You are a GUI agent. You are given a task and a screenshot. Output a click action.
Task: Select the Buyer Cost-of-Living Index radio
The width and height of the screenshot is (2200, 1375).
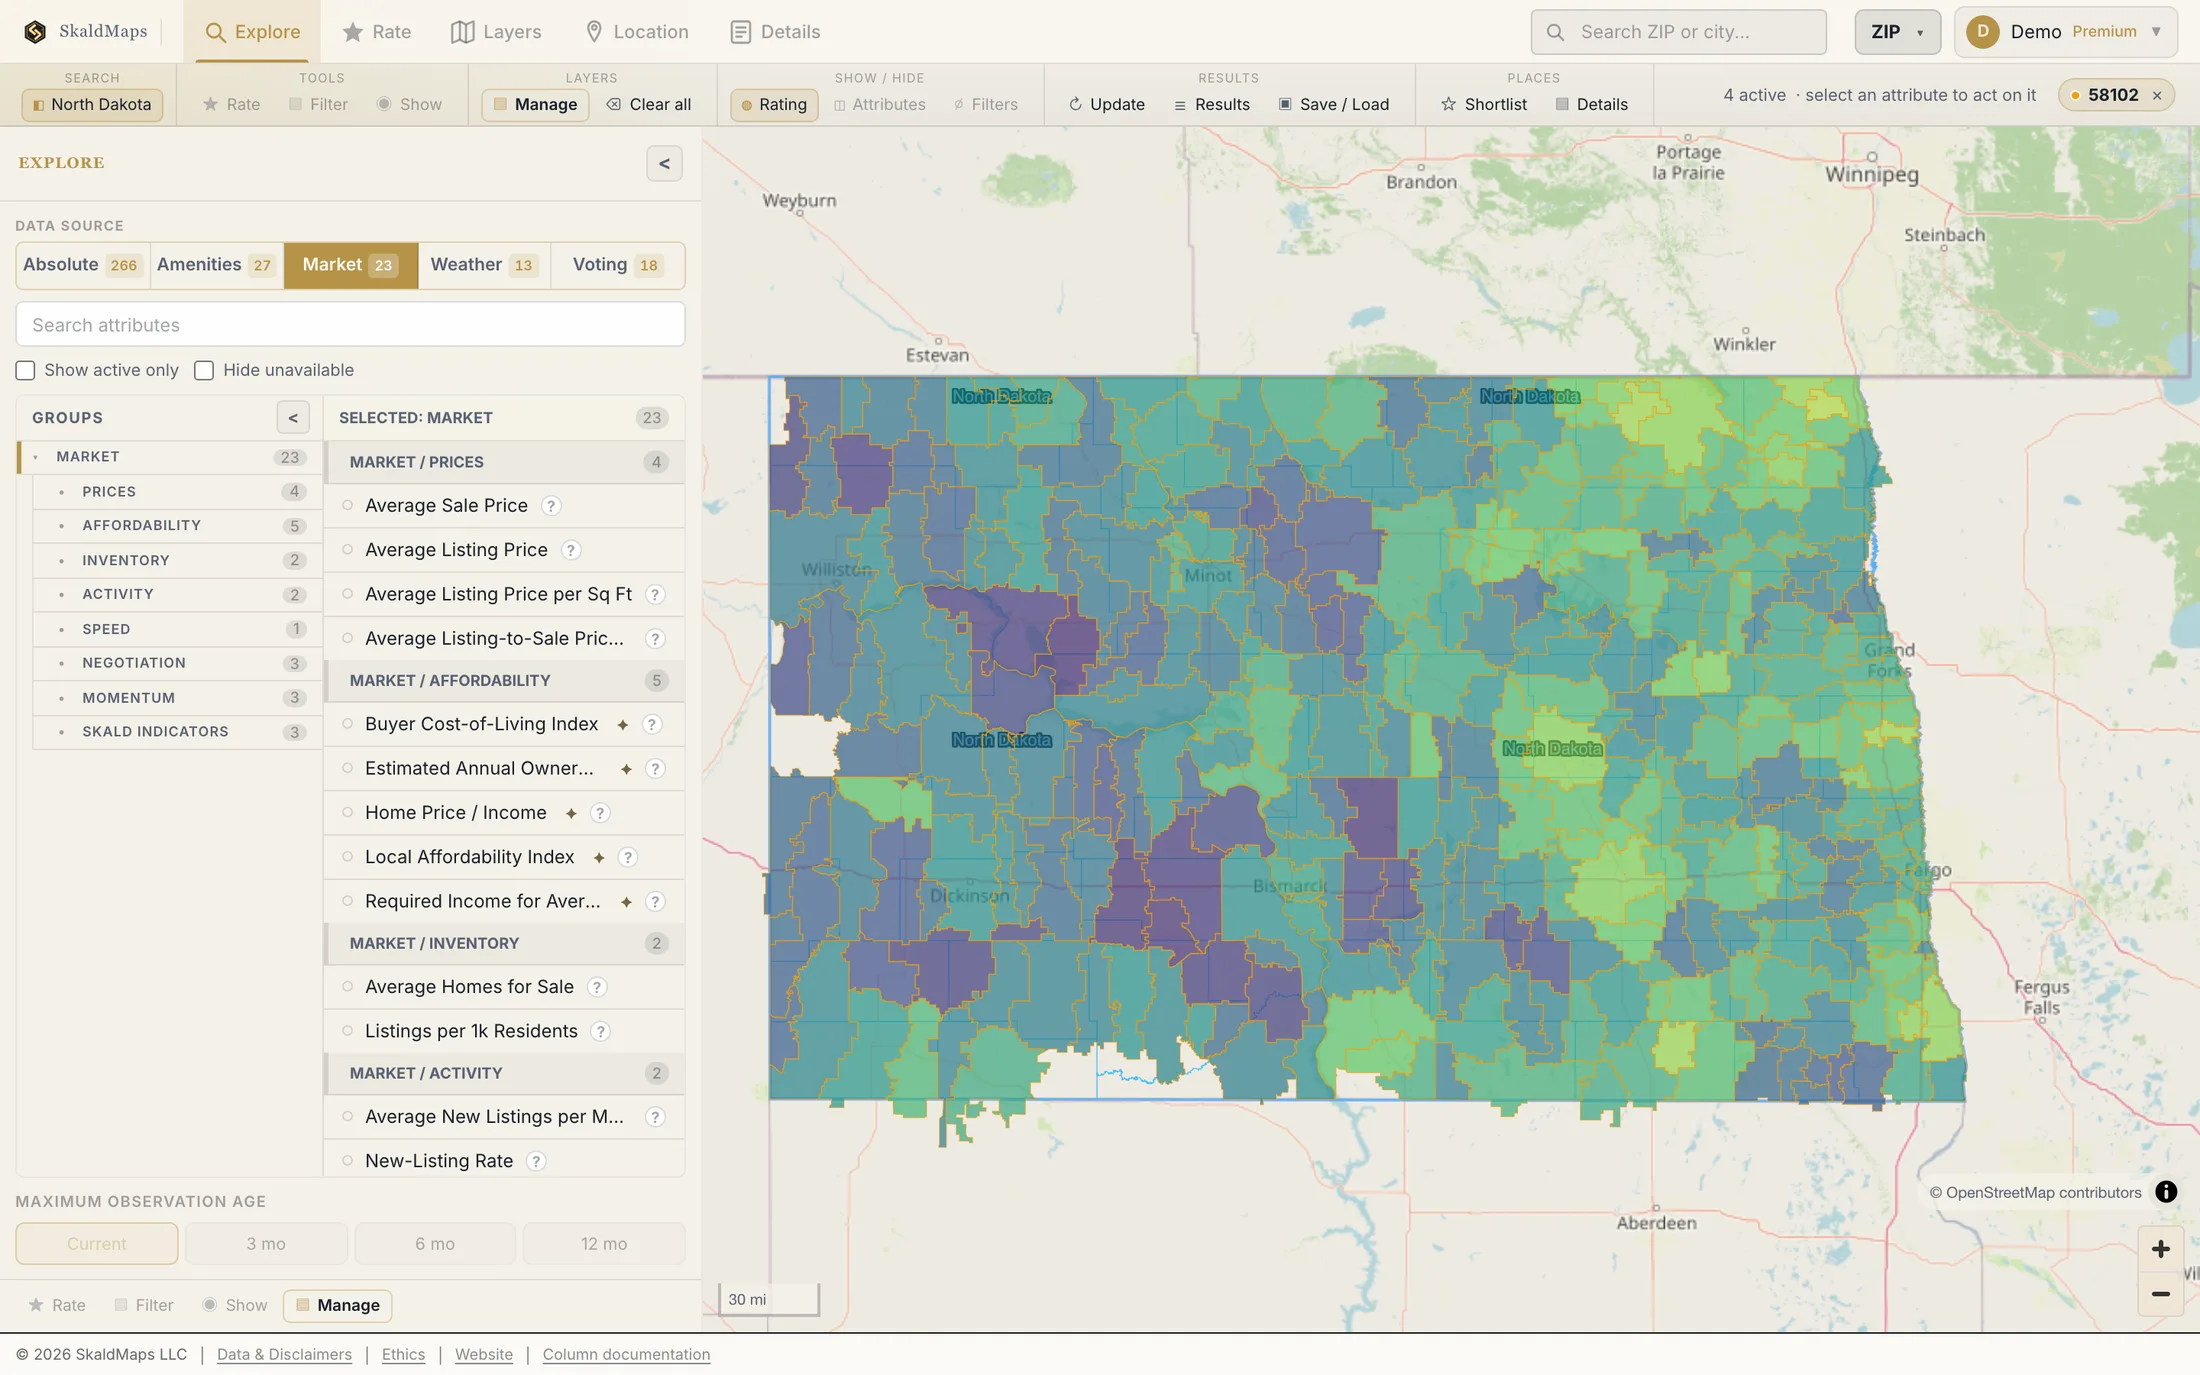(x=348, y=724)
